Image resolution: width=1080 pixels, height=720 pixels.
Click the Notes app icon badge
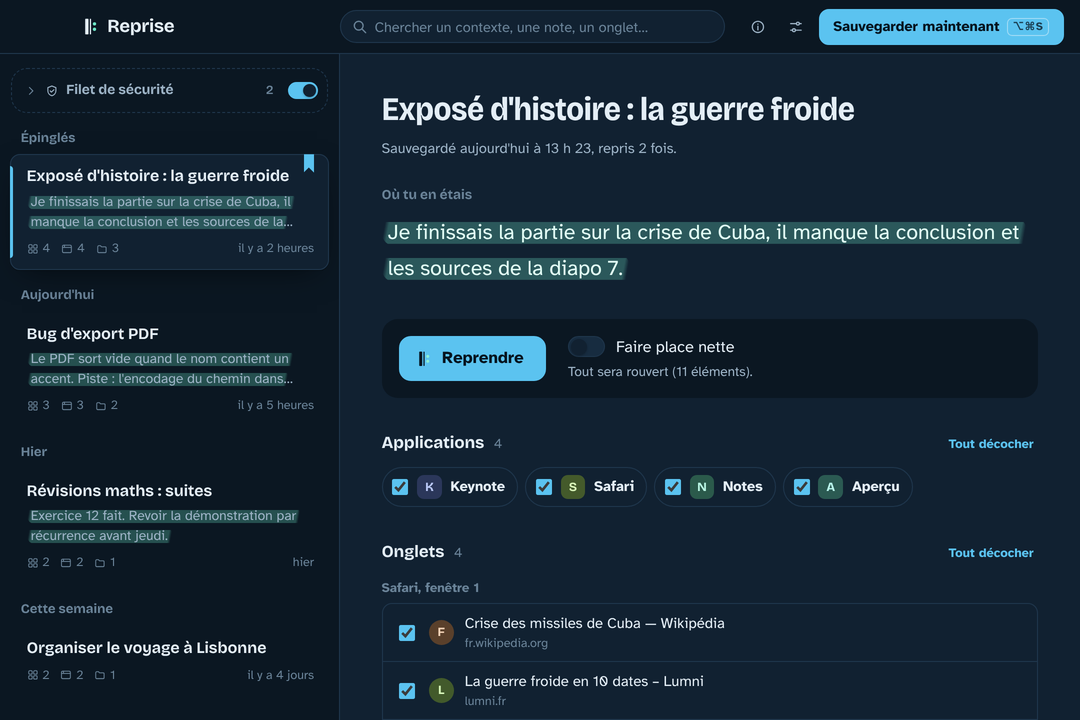[x=702, y=486]
